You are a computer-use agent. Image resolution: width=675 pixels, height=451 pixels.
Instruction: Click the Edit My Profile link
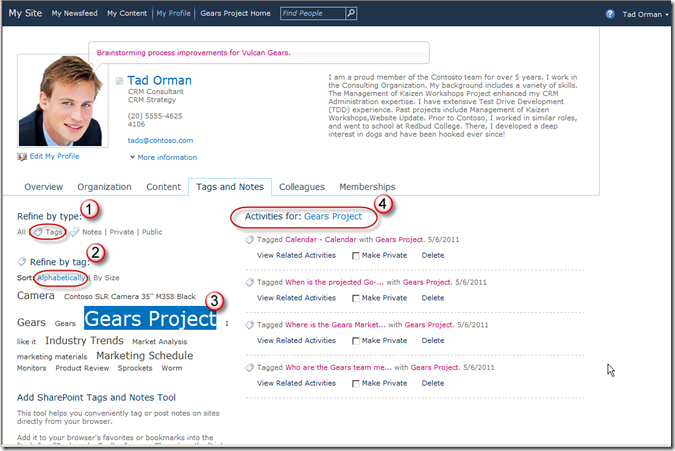54,156
